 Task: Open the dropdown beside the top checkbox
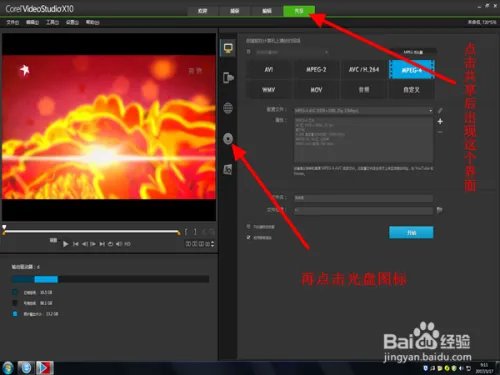point(292,52)
